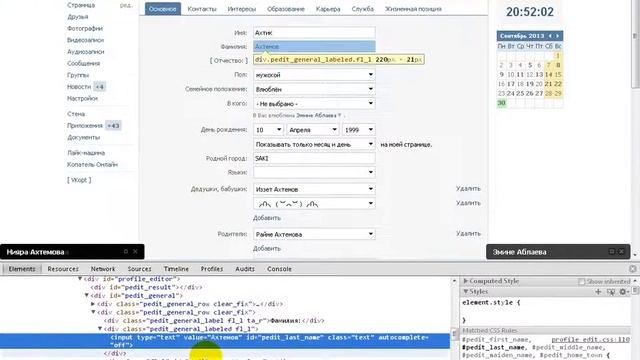Open the [ VkOpt ] menu link

click(x=79, y=180)
